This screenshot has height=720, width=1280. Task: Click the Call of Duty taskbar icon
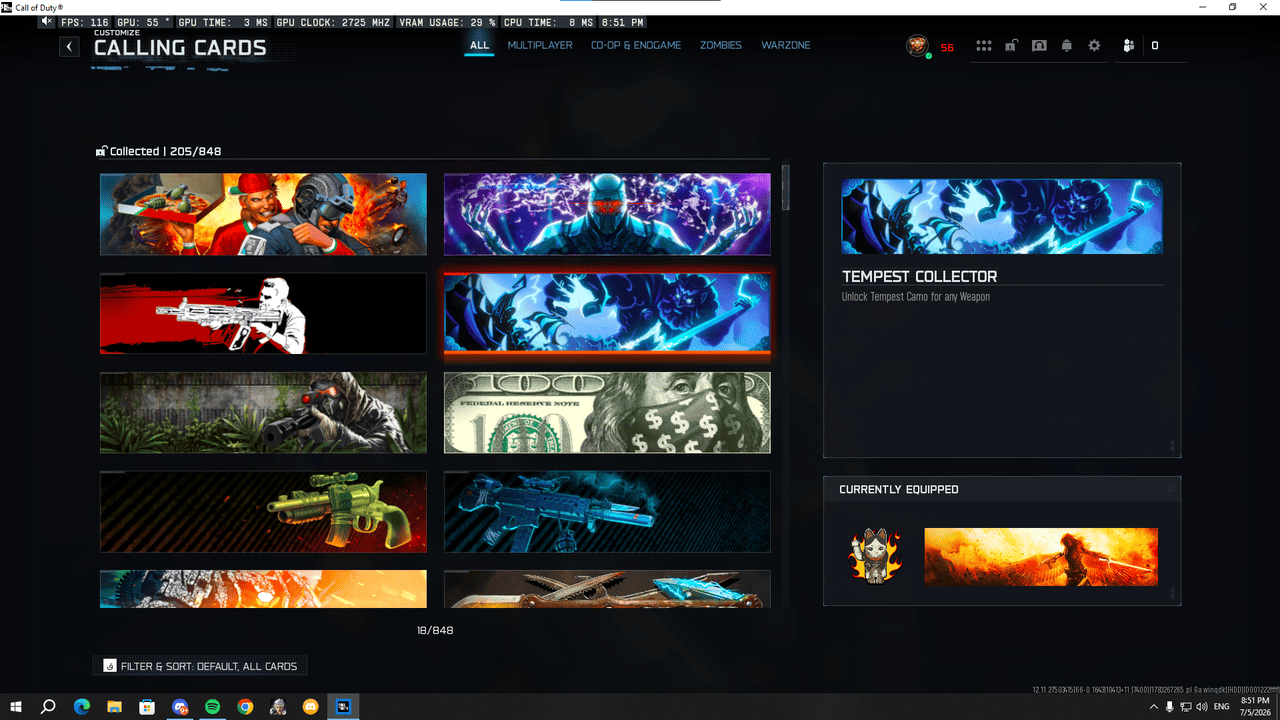343,707
